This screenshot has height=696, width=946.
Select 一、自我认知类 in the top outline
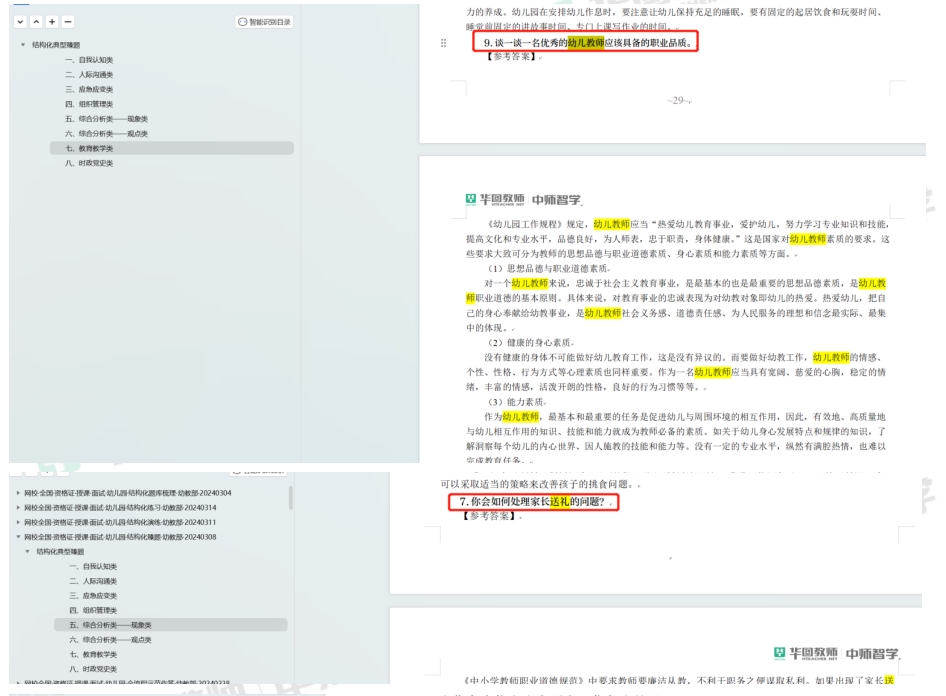pos(88,61)
